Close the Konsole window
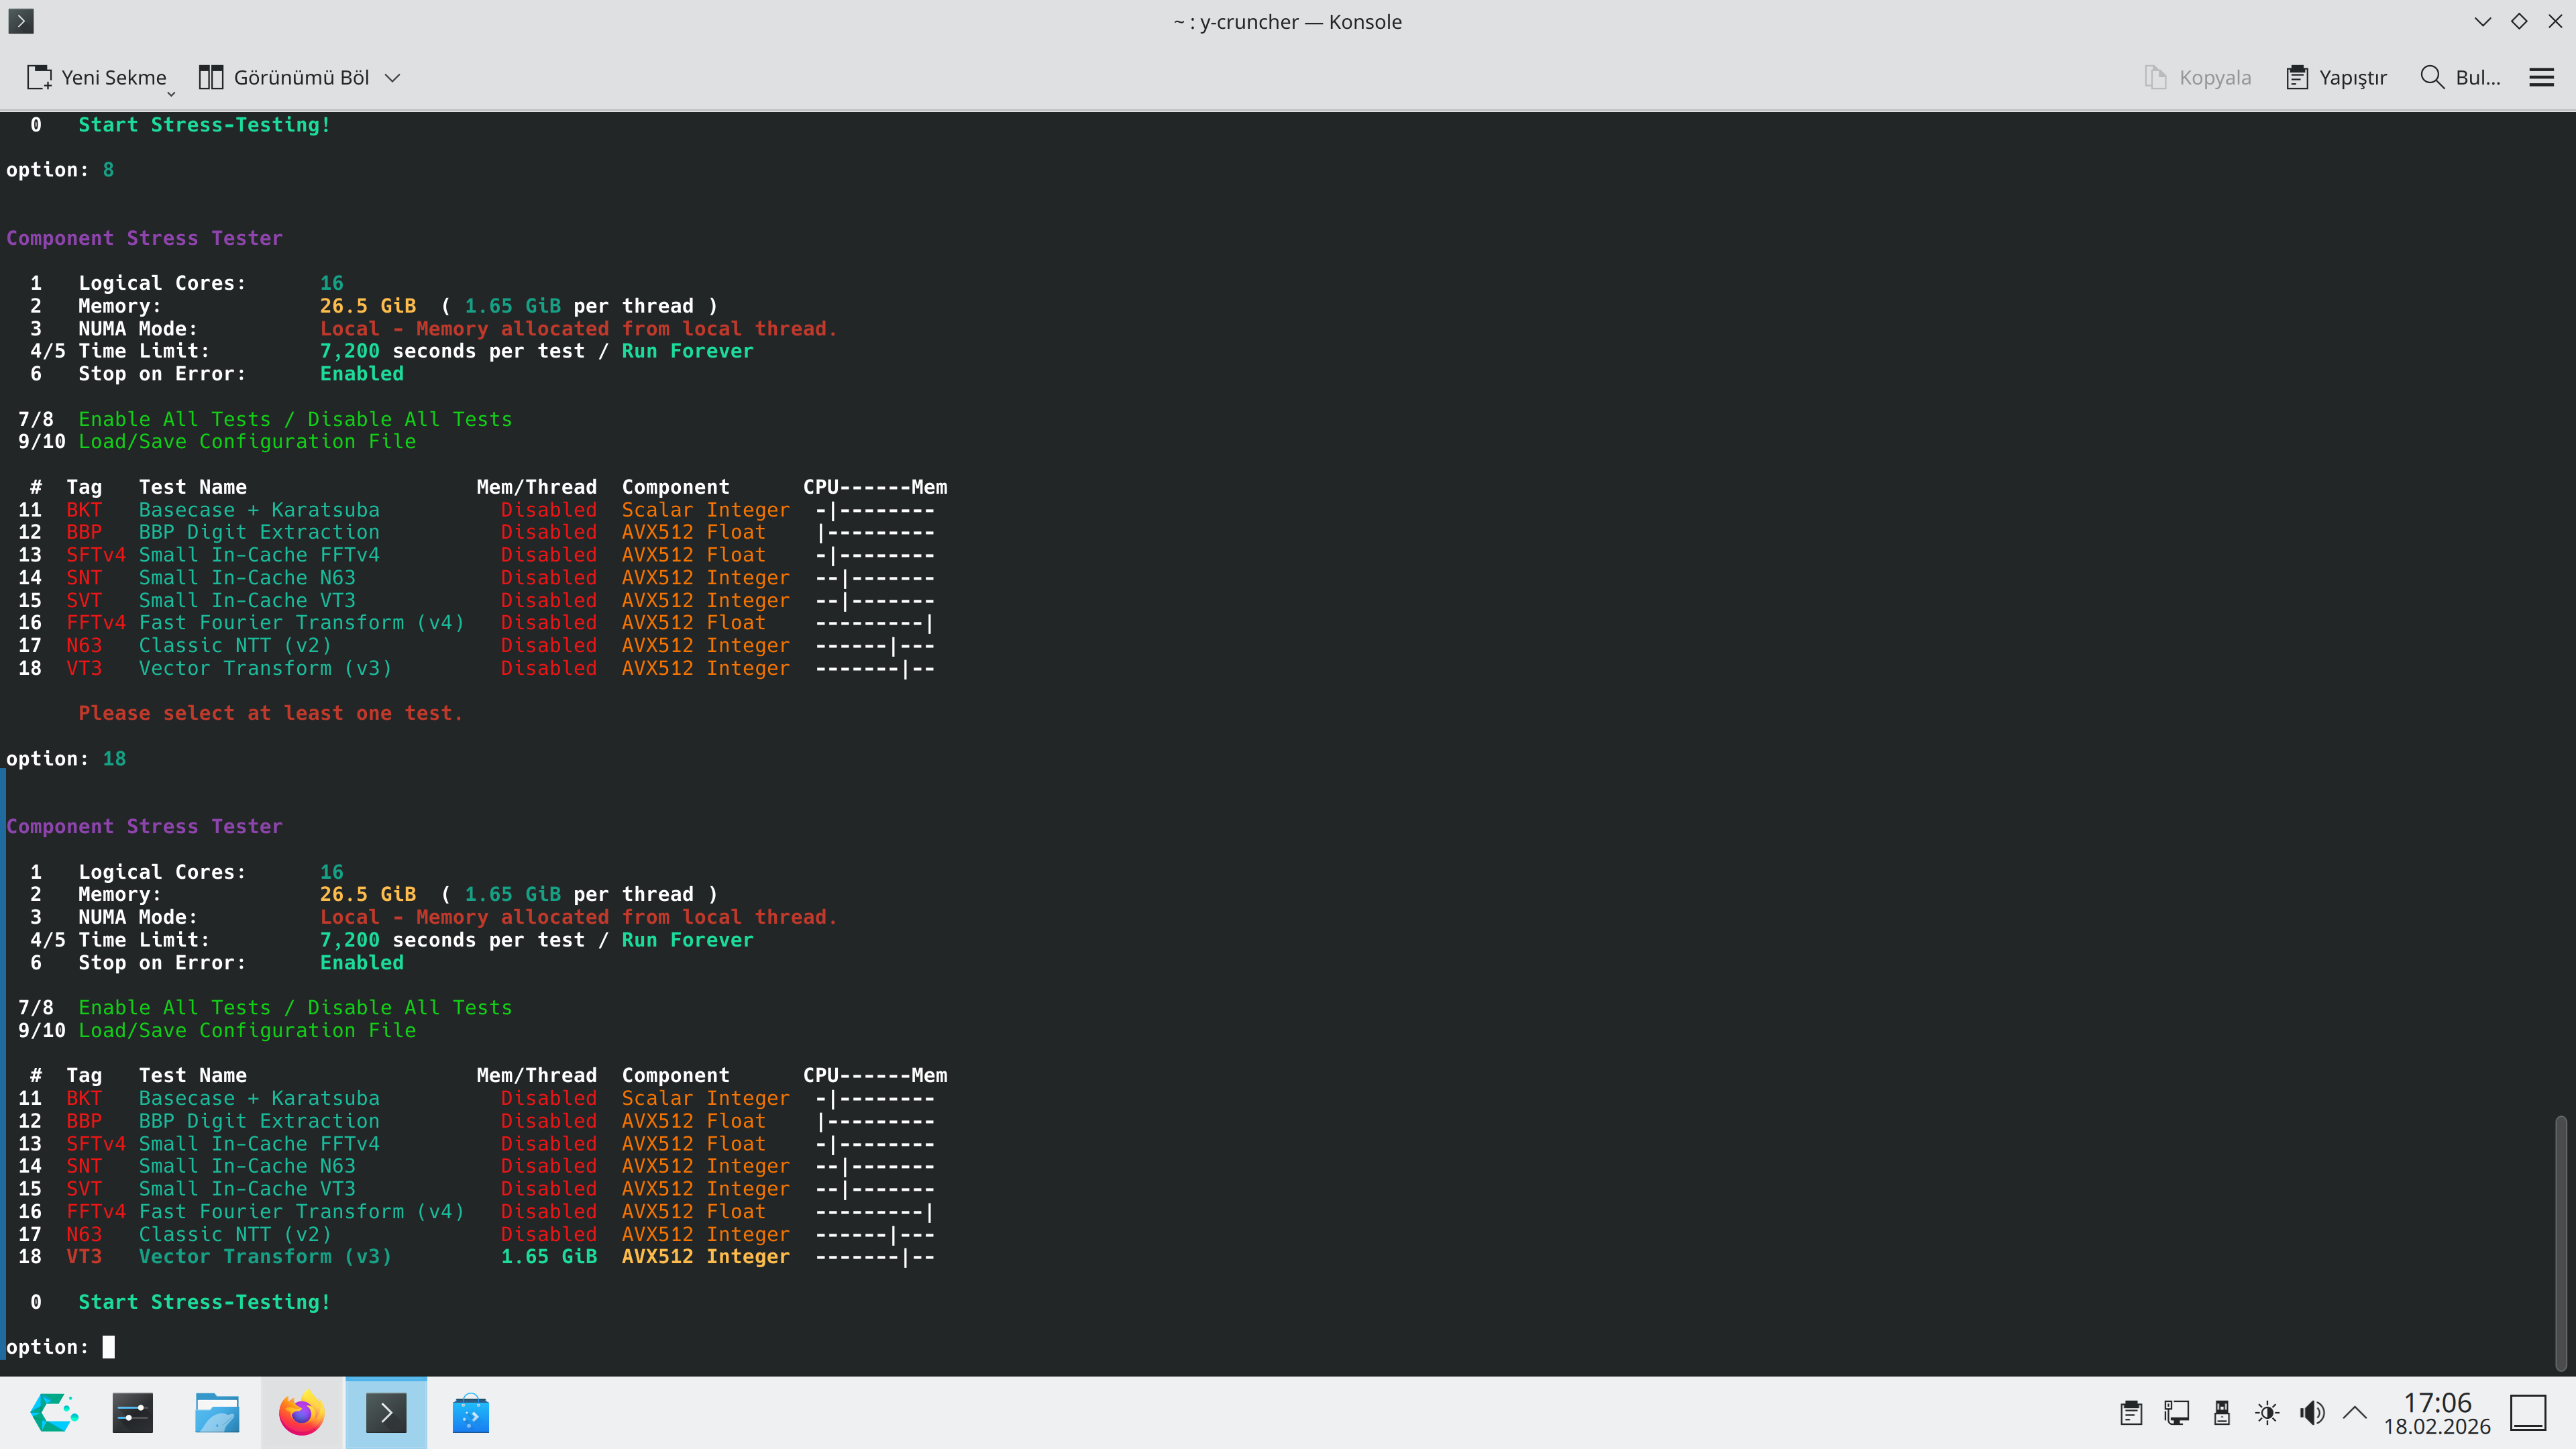 point(2555,21)
